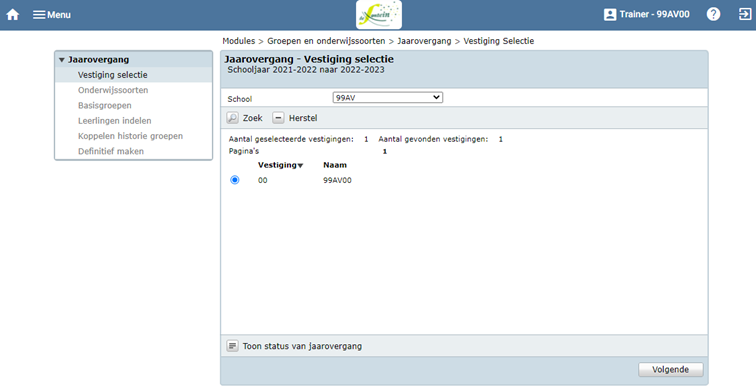Click the School field label

tap(240, 99)
